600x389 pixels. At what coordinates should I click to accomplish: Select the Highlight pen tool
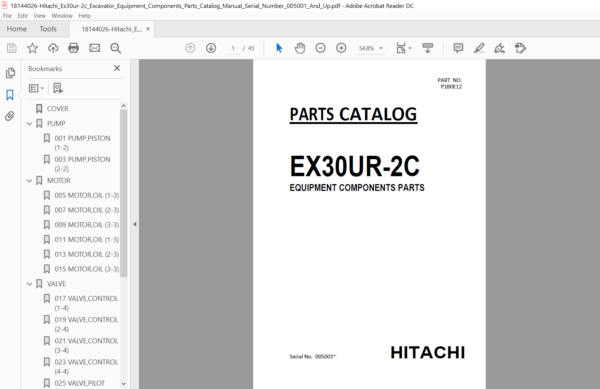pos(479,48)
